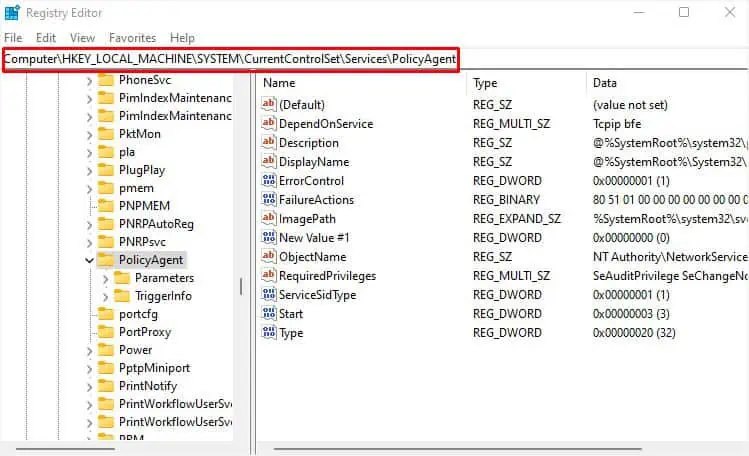Click the binary icon beside FailureActions value
This screenshot has height=456, width=749.
tap(268, 199)
